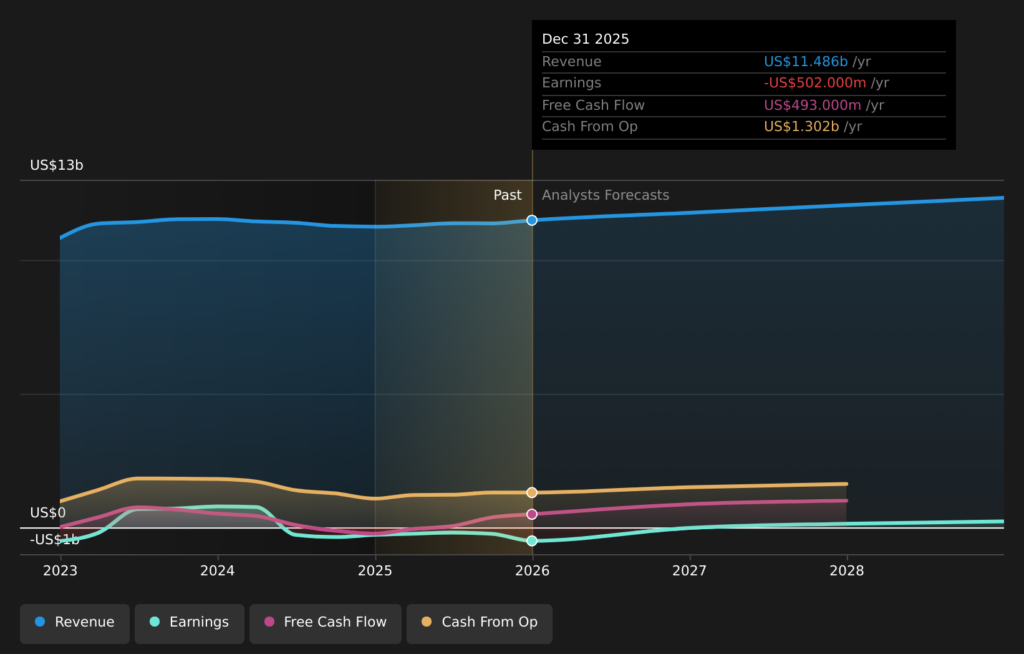Toggle the Revenue series in legend
This screenshot has width=1024, height=654.
[75, 622]
